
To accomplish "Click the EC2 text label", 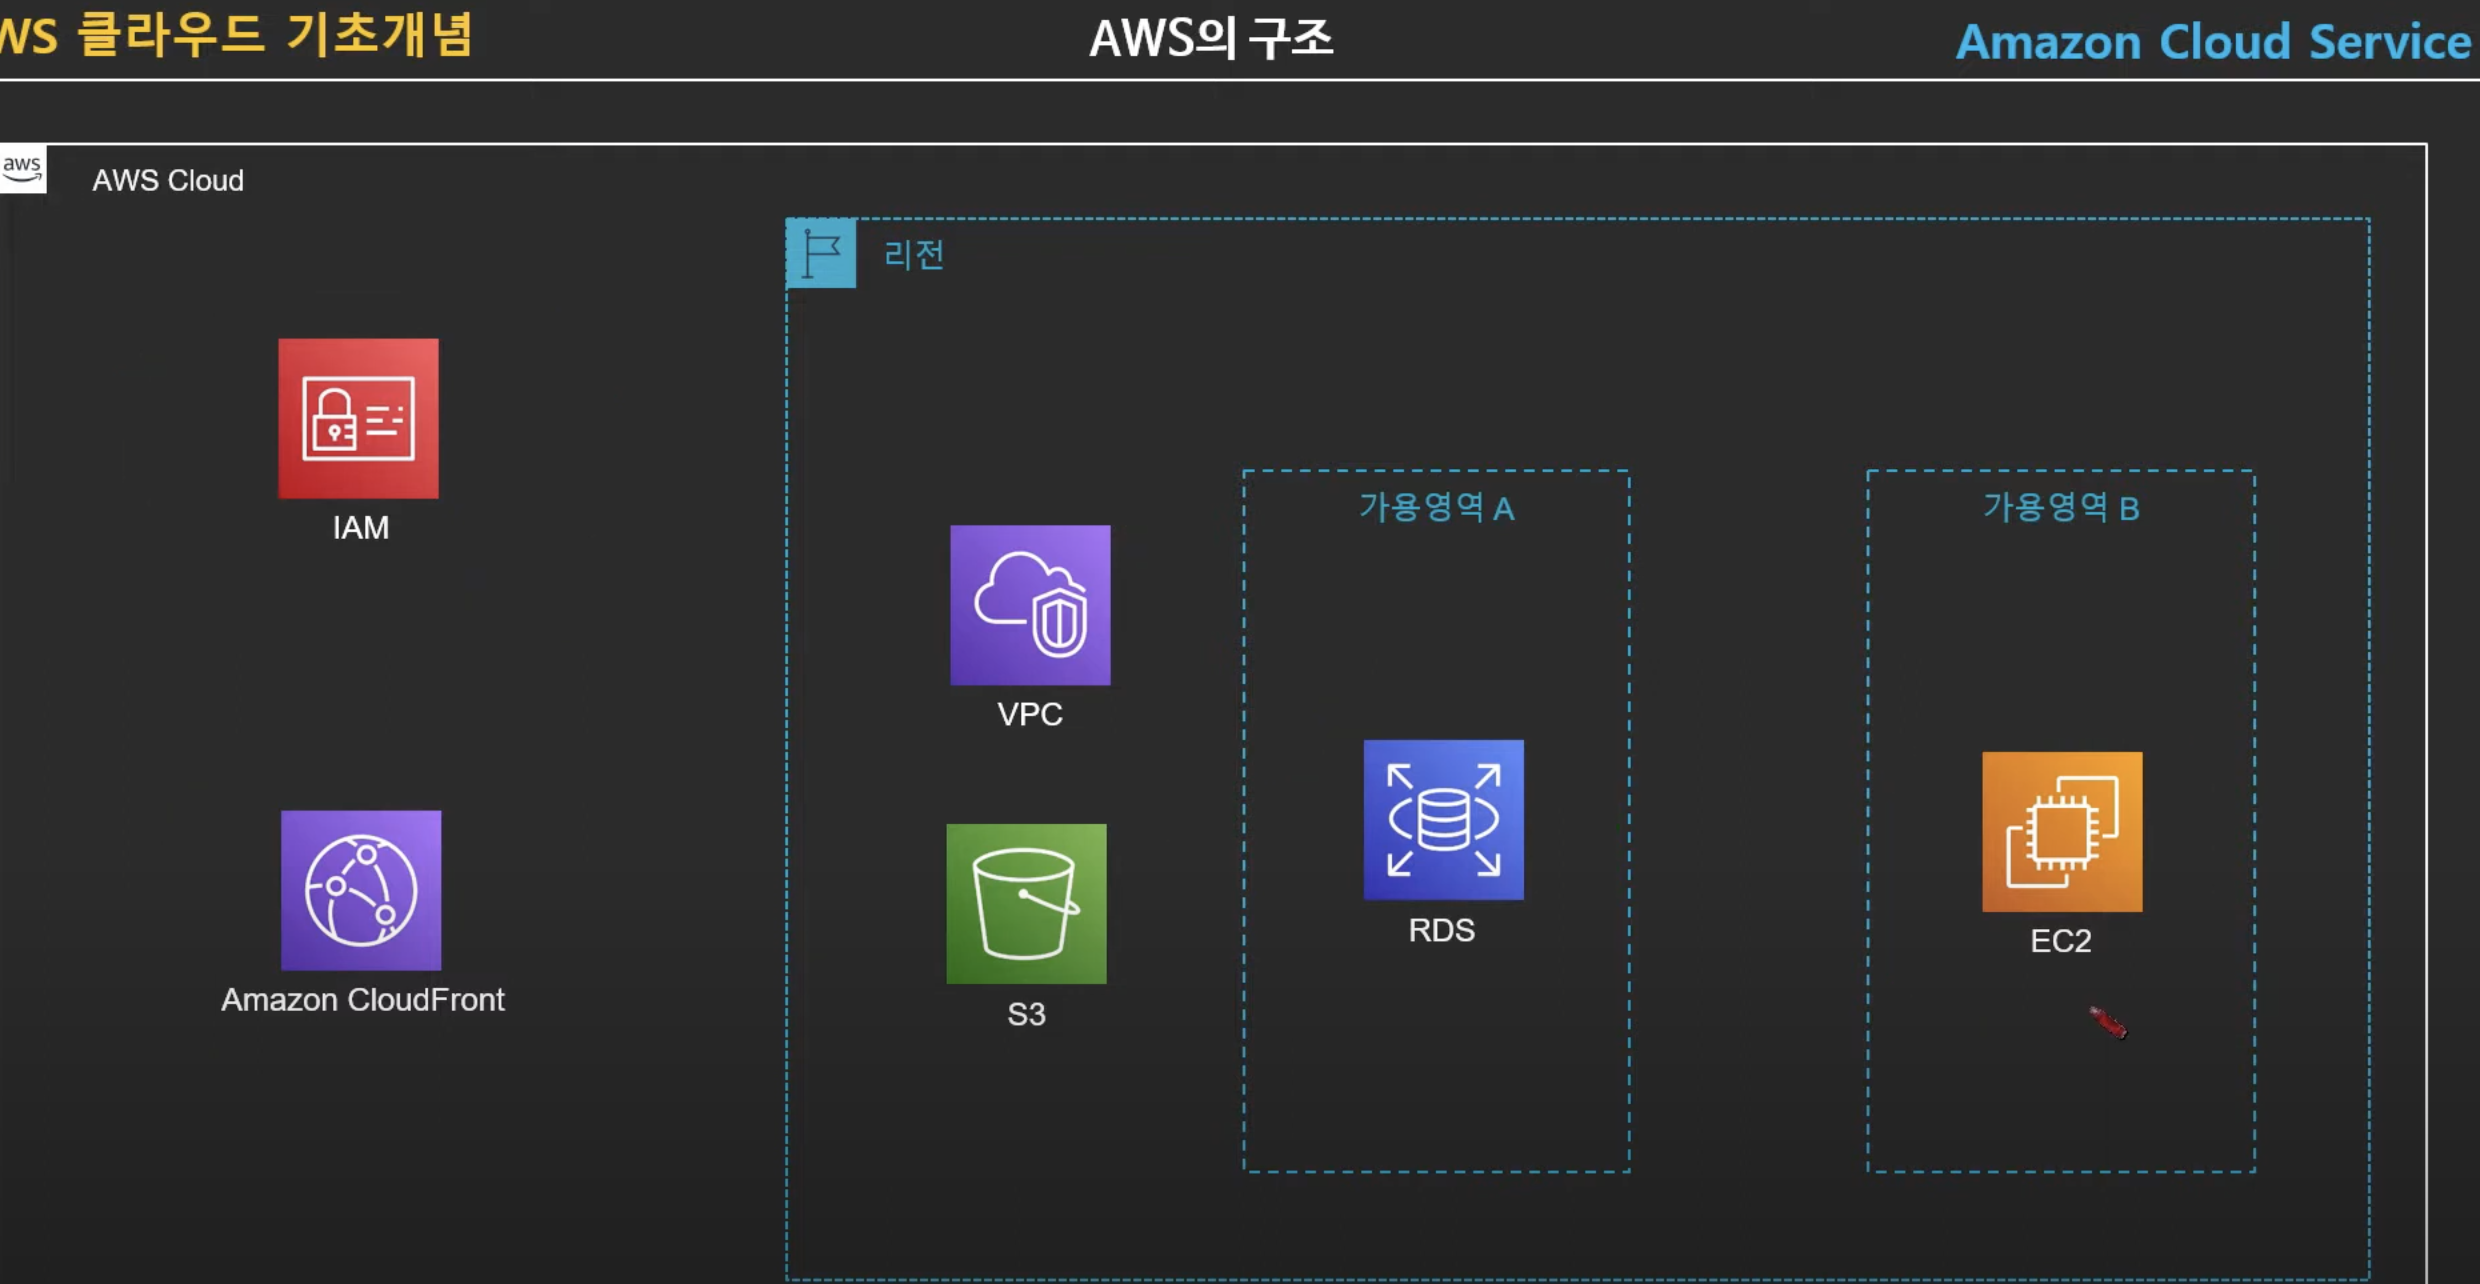I will click(2061, 941).
